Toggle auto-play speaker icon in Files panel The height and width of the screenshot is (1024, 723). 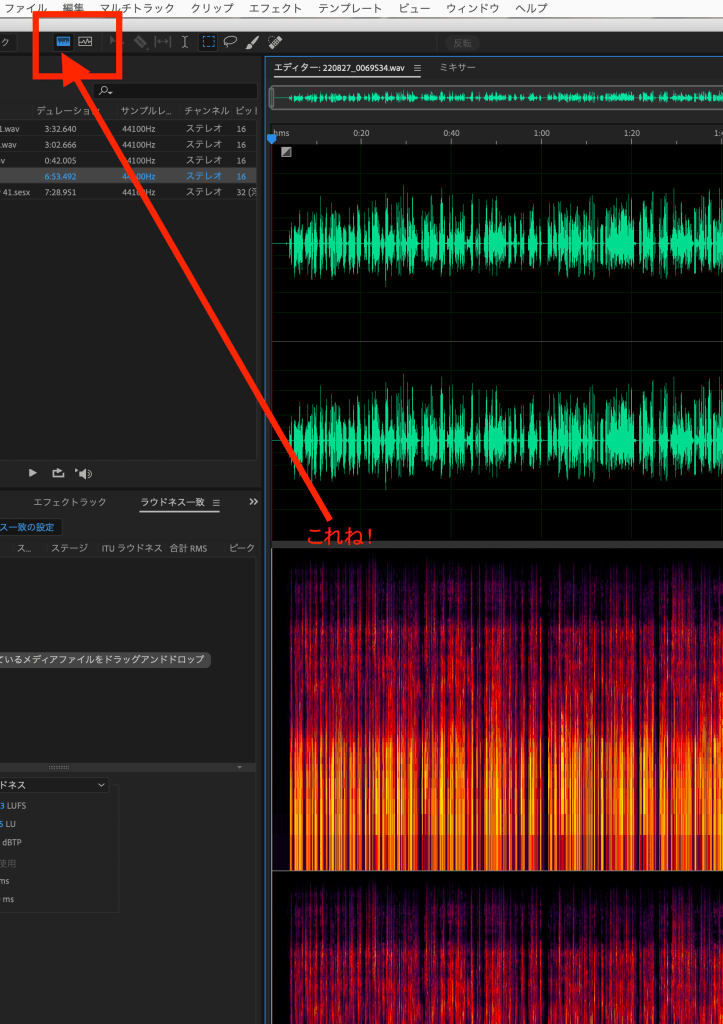(84, 473)
